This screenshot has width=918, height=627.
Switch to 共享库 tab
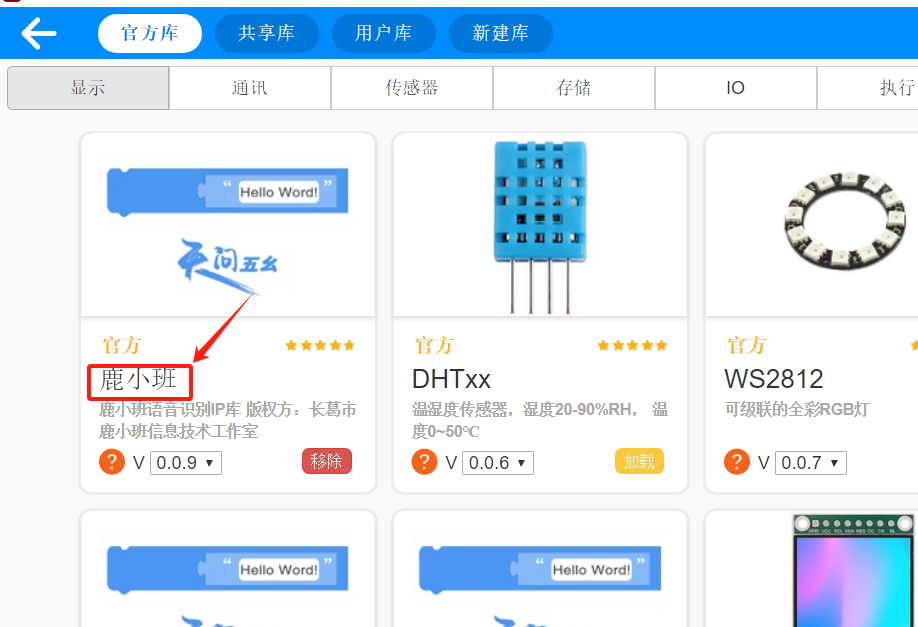pyautogui.click(x=267, y=33)
